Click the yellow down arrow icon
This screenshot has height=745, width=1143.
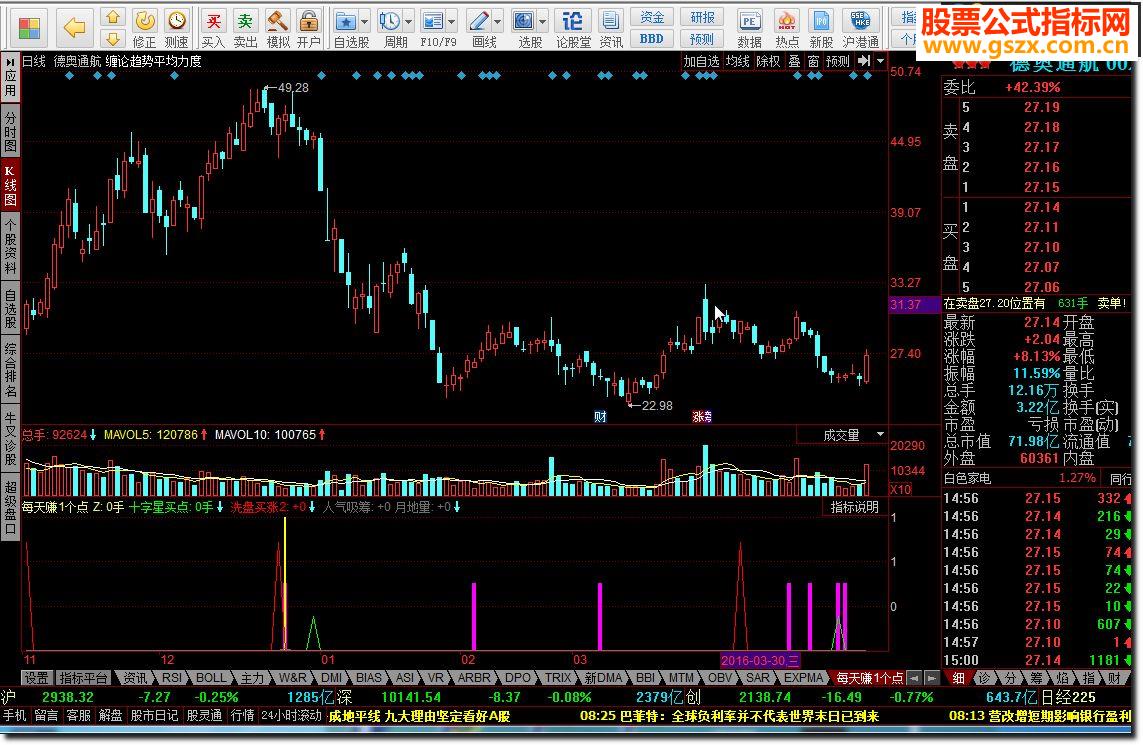[x=112, y=38]
